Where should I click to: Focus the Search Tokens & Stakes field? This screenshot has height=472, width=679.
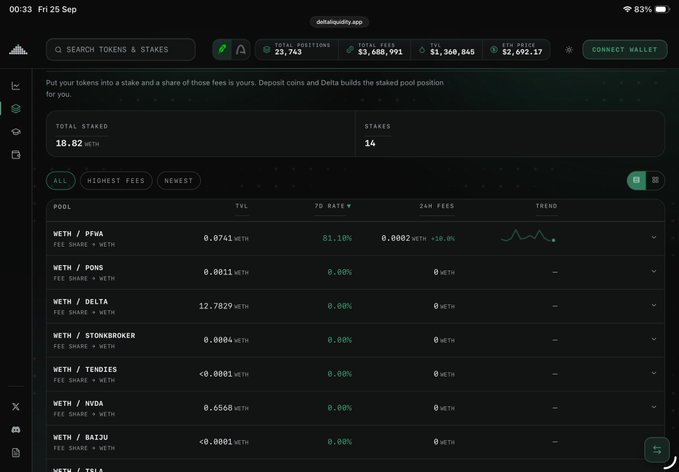tap(121, 49)
